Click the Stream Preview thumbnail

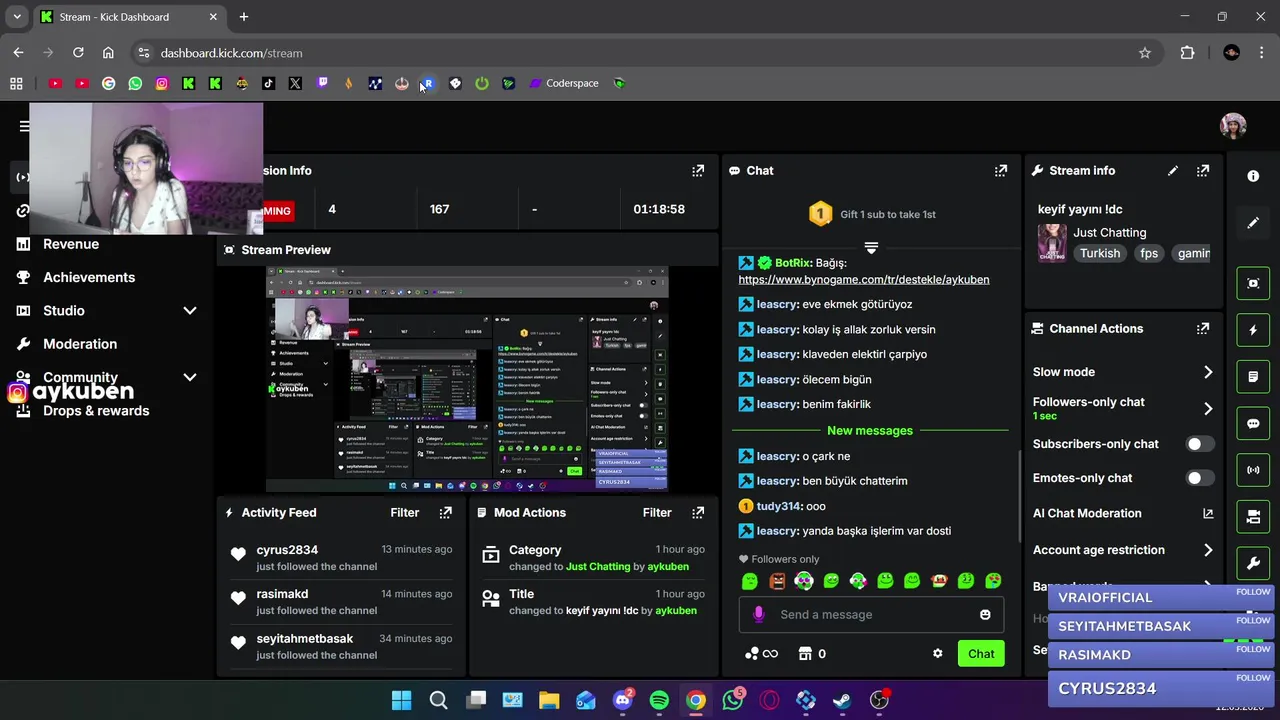coord(467,380)
